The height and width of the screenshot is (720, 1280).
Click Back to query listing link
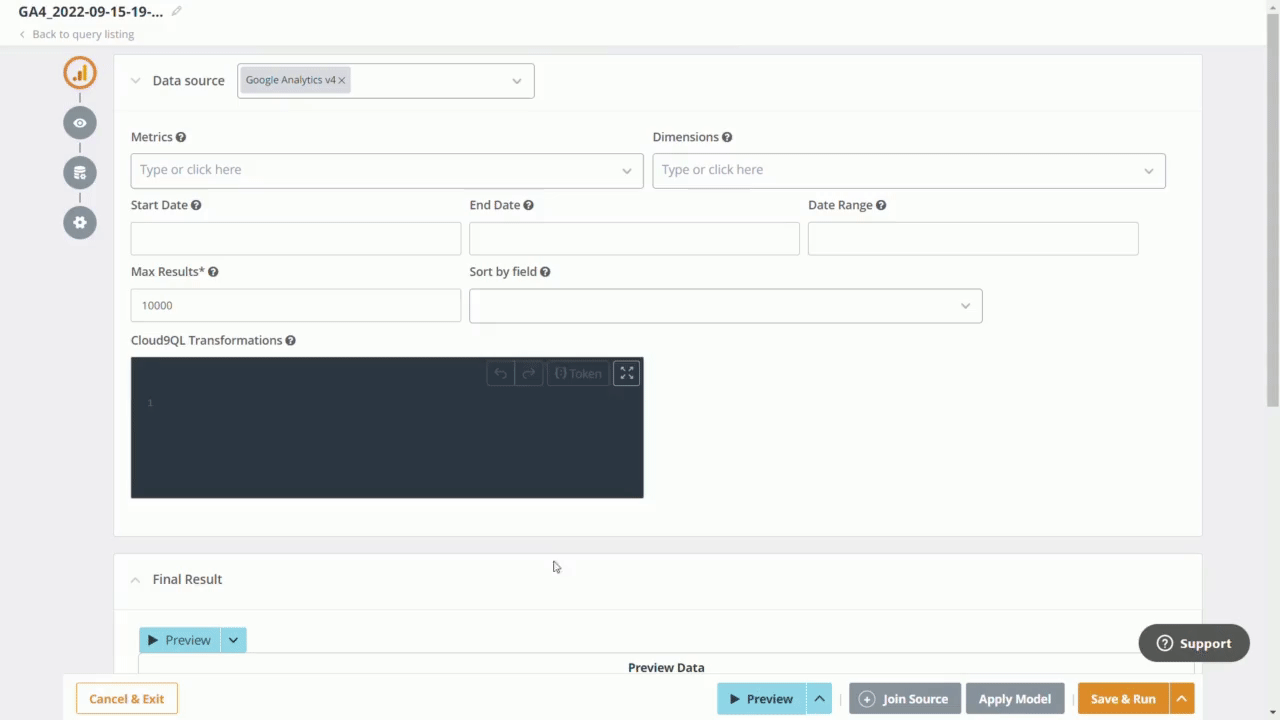coord(82,34)
